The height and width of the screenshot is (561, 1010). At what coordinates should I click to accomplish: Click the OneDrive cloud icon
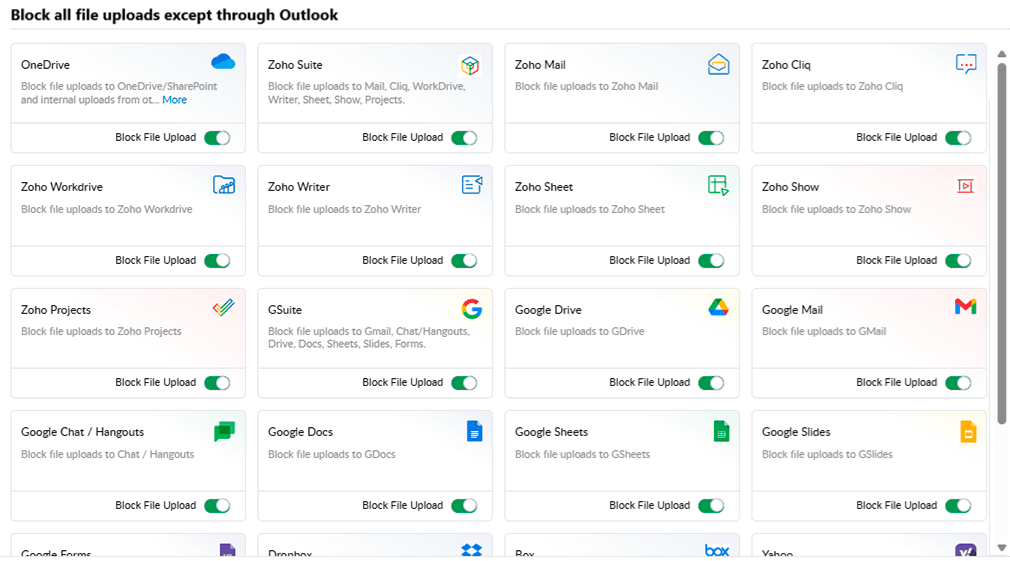point(223,62)
